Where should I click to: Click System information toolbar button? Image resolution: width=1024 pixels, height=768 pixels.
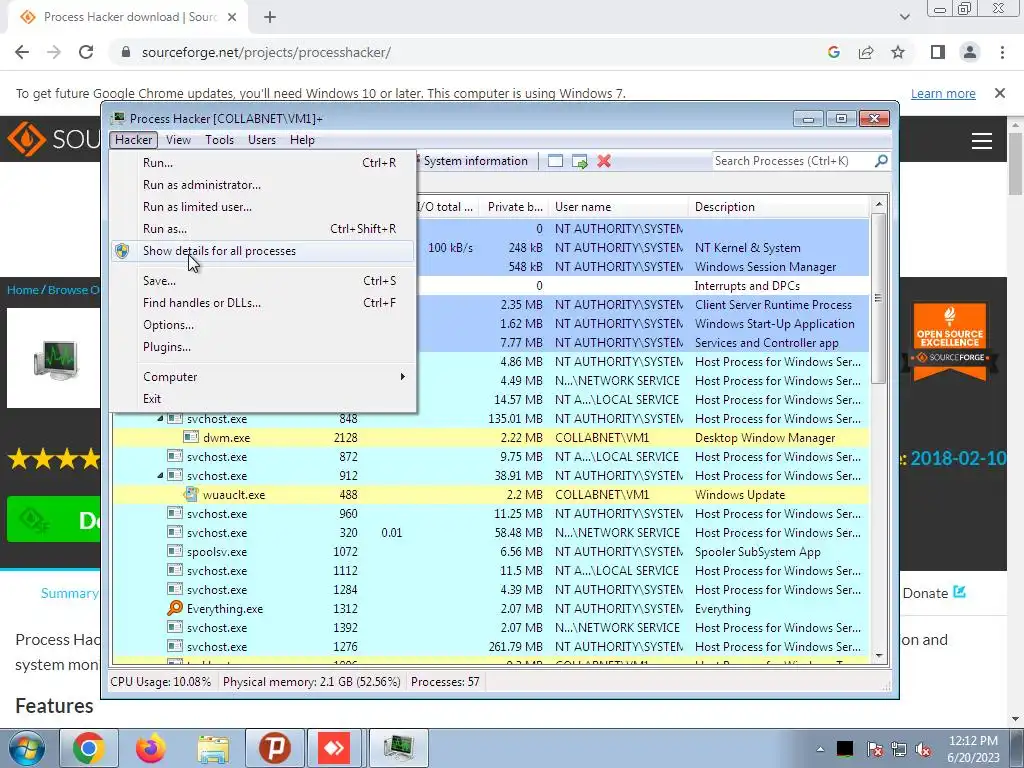point(474,161)
